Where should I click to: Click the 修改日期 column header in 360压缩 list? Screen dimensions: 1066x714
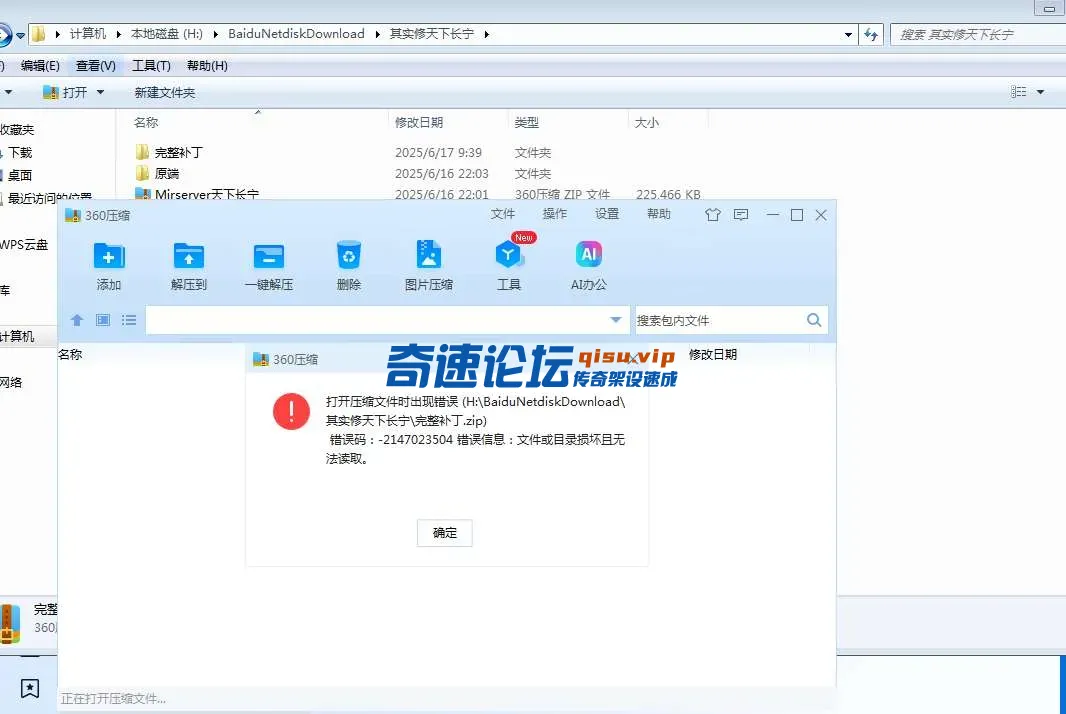coord(712,354)
